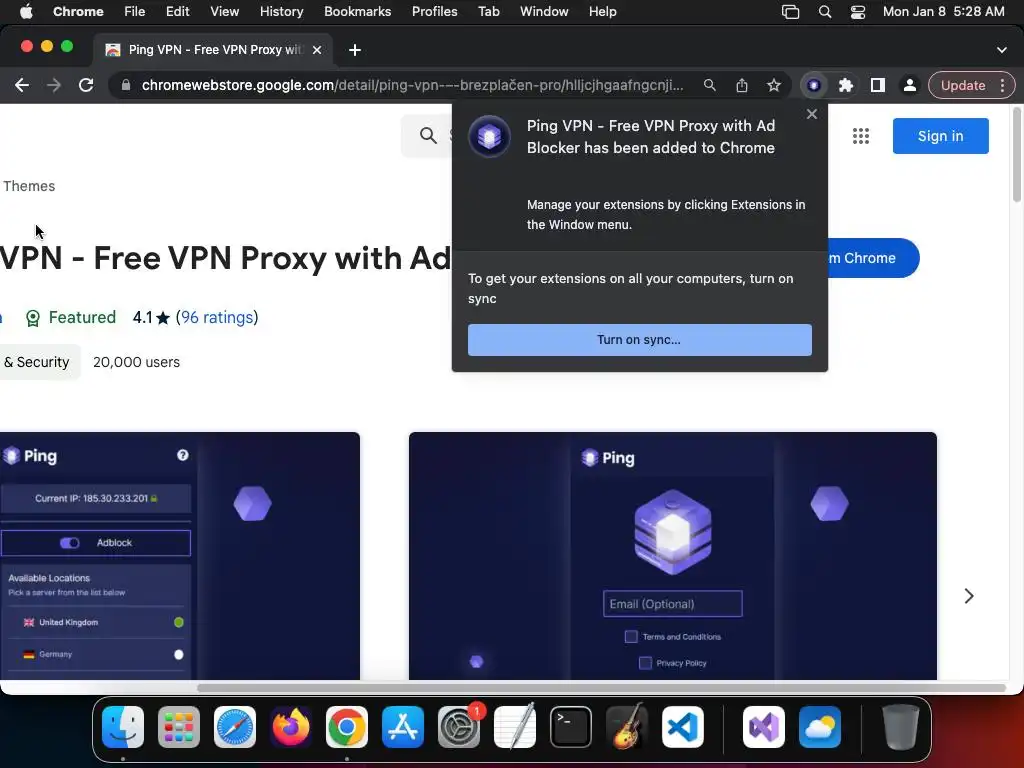Launch GarageBand from the Dock
The width and height of the screenshot is (1024, 768).
point(627,727)
